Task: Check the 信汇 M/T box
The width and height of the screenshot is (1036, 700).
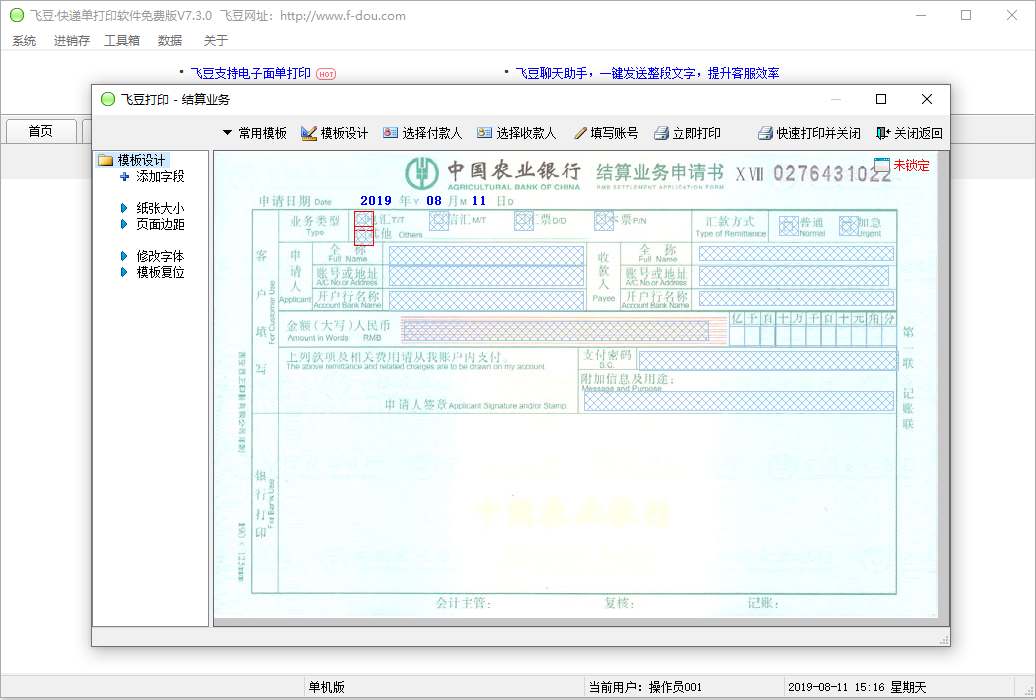Action: 439,221
